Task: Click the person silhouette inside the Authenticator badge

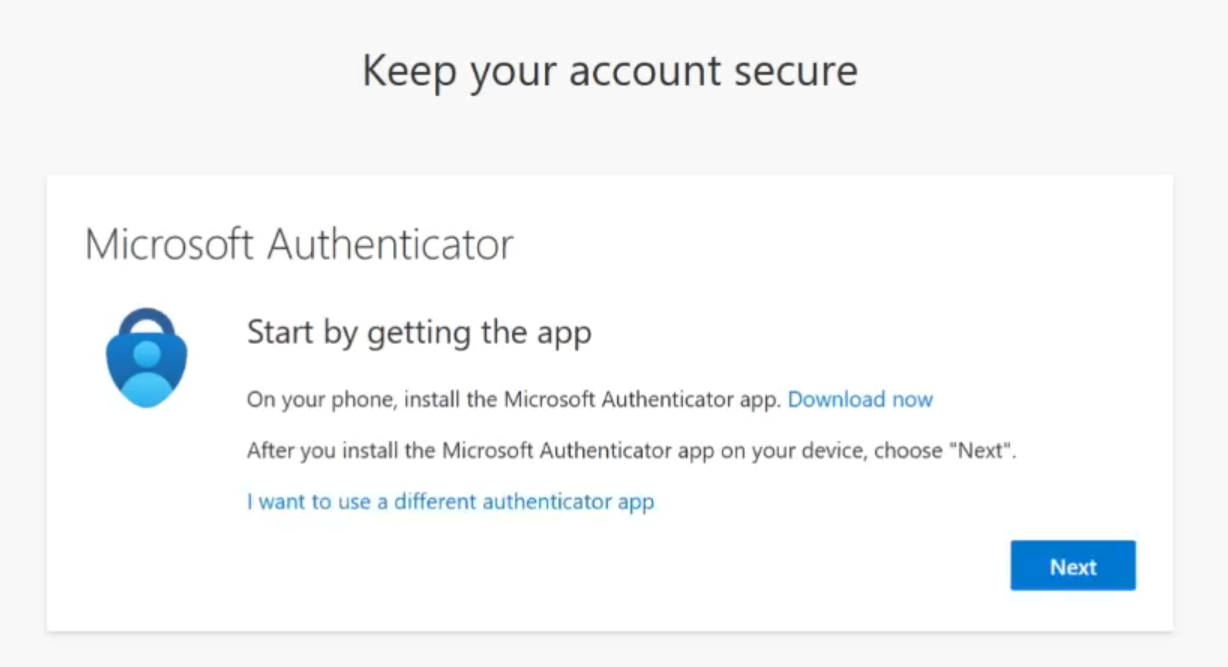Action: (x=147, y=372)
